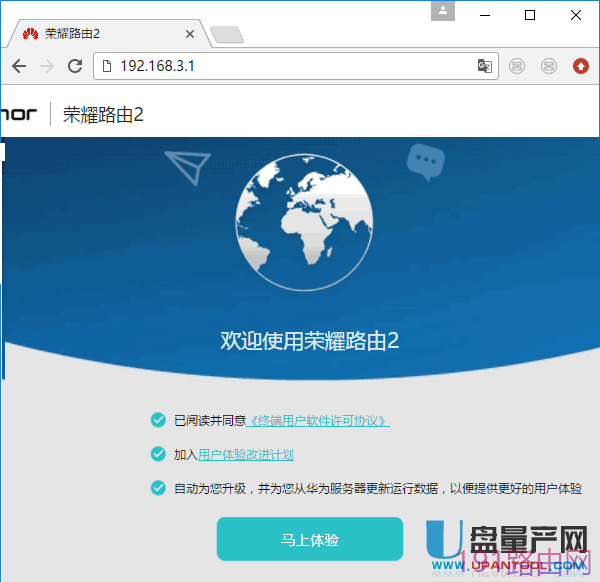Close the 荣耀路由2 tab
600x582 pixels.
click(190, 34)
